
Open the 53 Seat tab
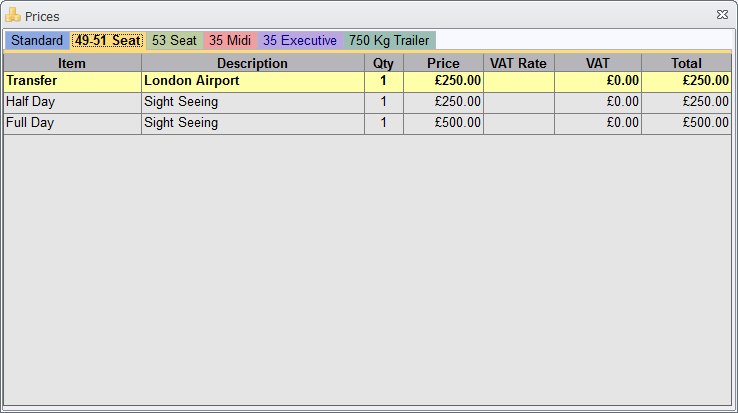[174, 40]
